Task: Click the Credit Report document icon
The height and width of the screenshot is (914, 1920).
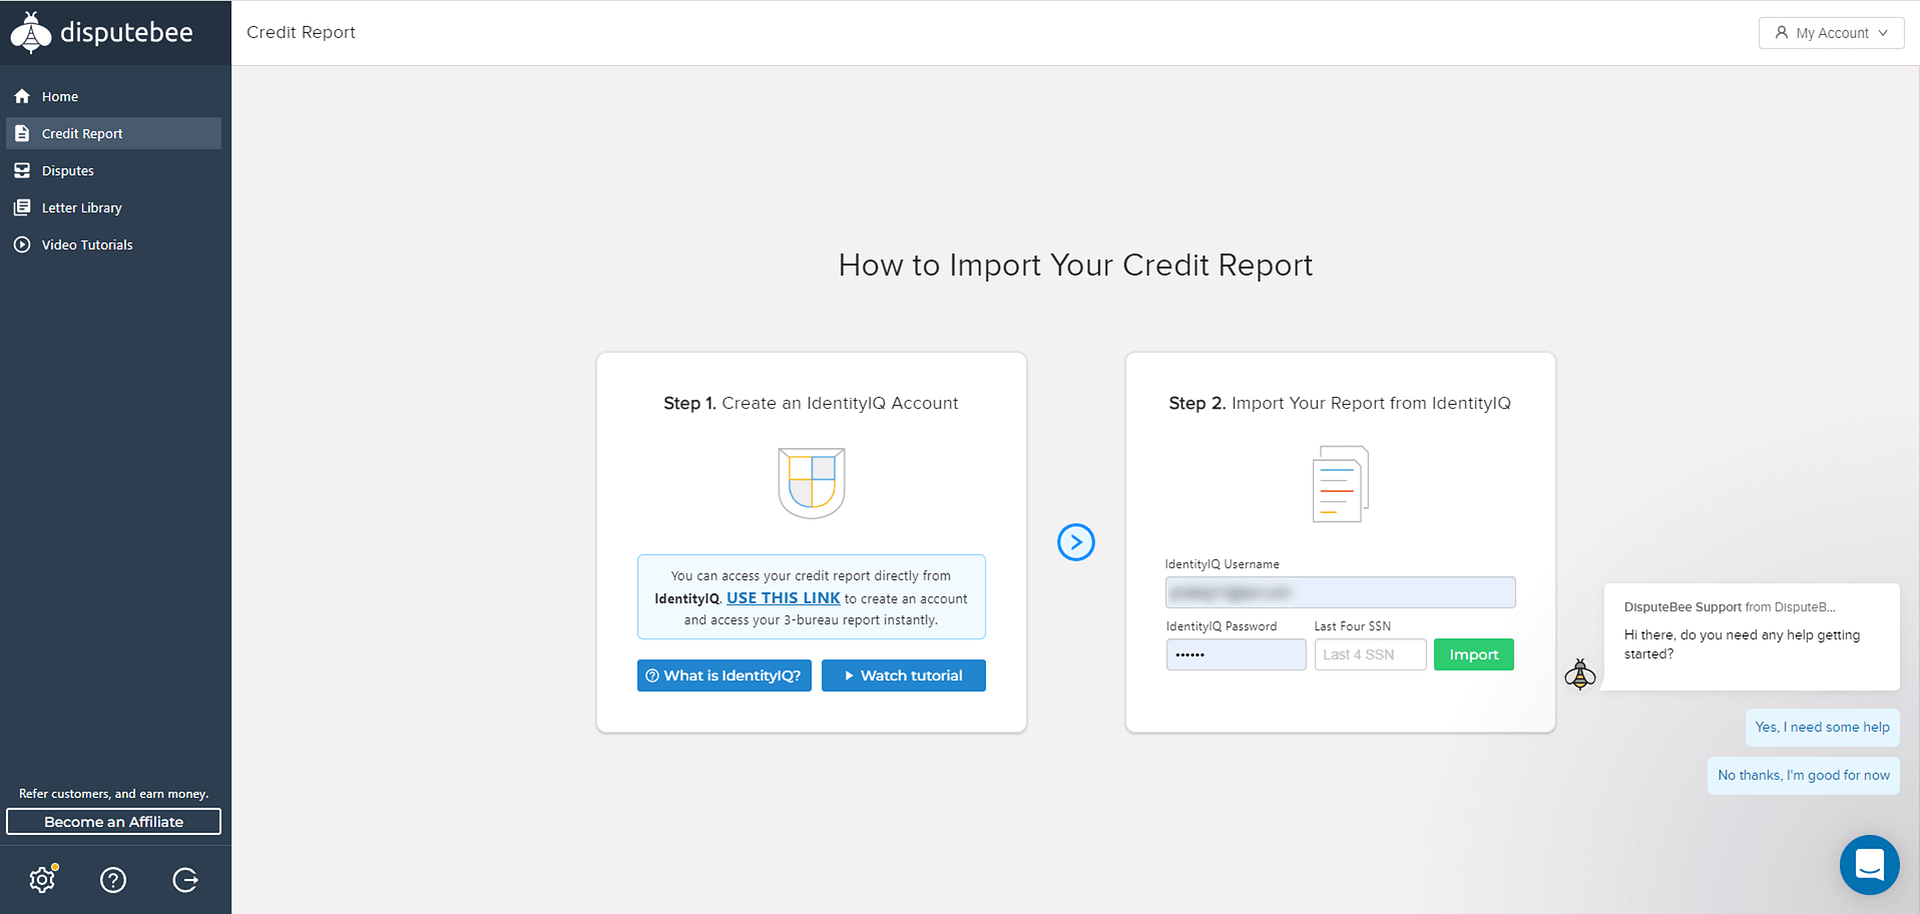Action: [x=22, y=134]
